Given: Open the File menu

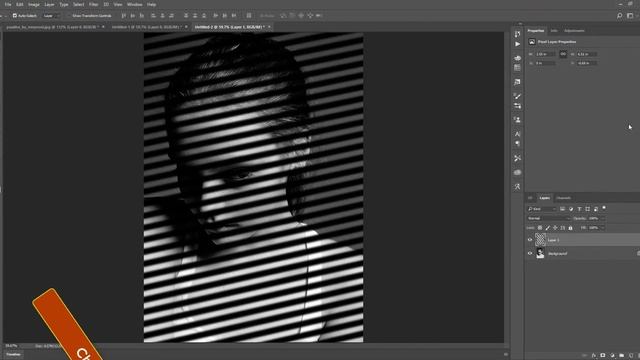Looking at the screenshot, I should [8, 4].
